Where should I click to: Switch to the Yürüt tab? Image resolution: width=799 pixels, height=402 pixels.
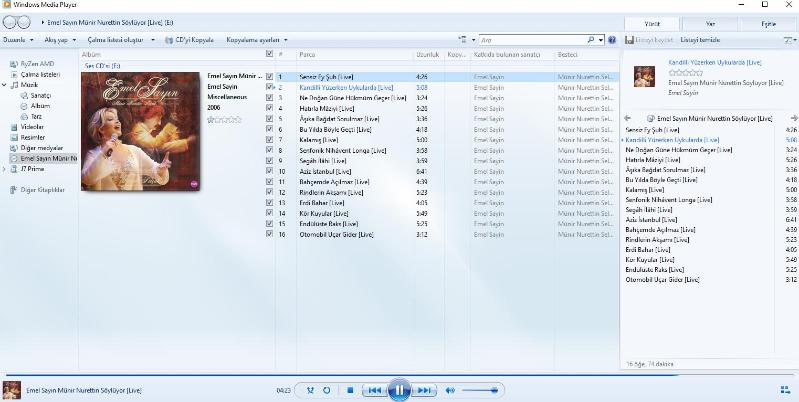click(x=652, y=24)
